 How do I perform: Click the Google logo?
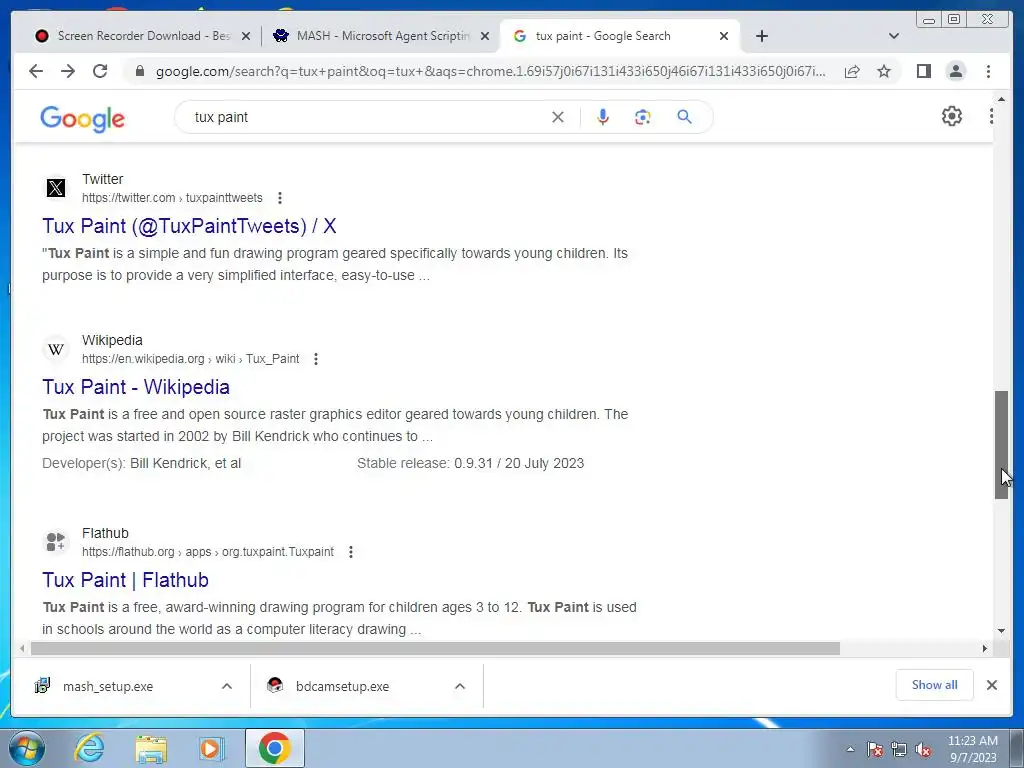point(82,119)
